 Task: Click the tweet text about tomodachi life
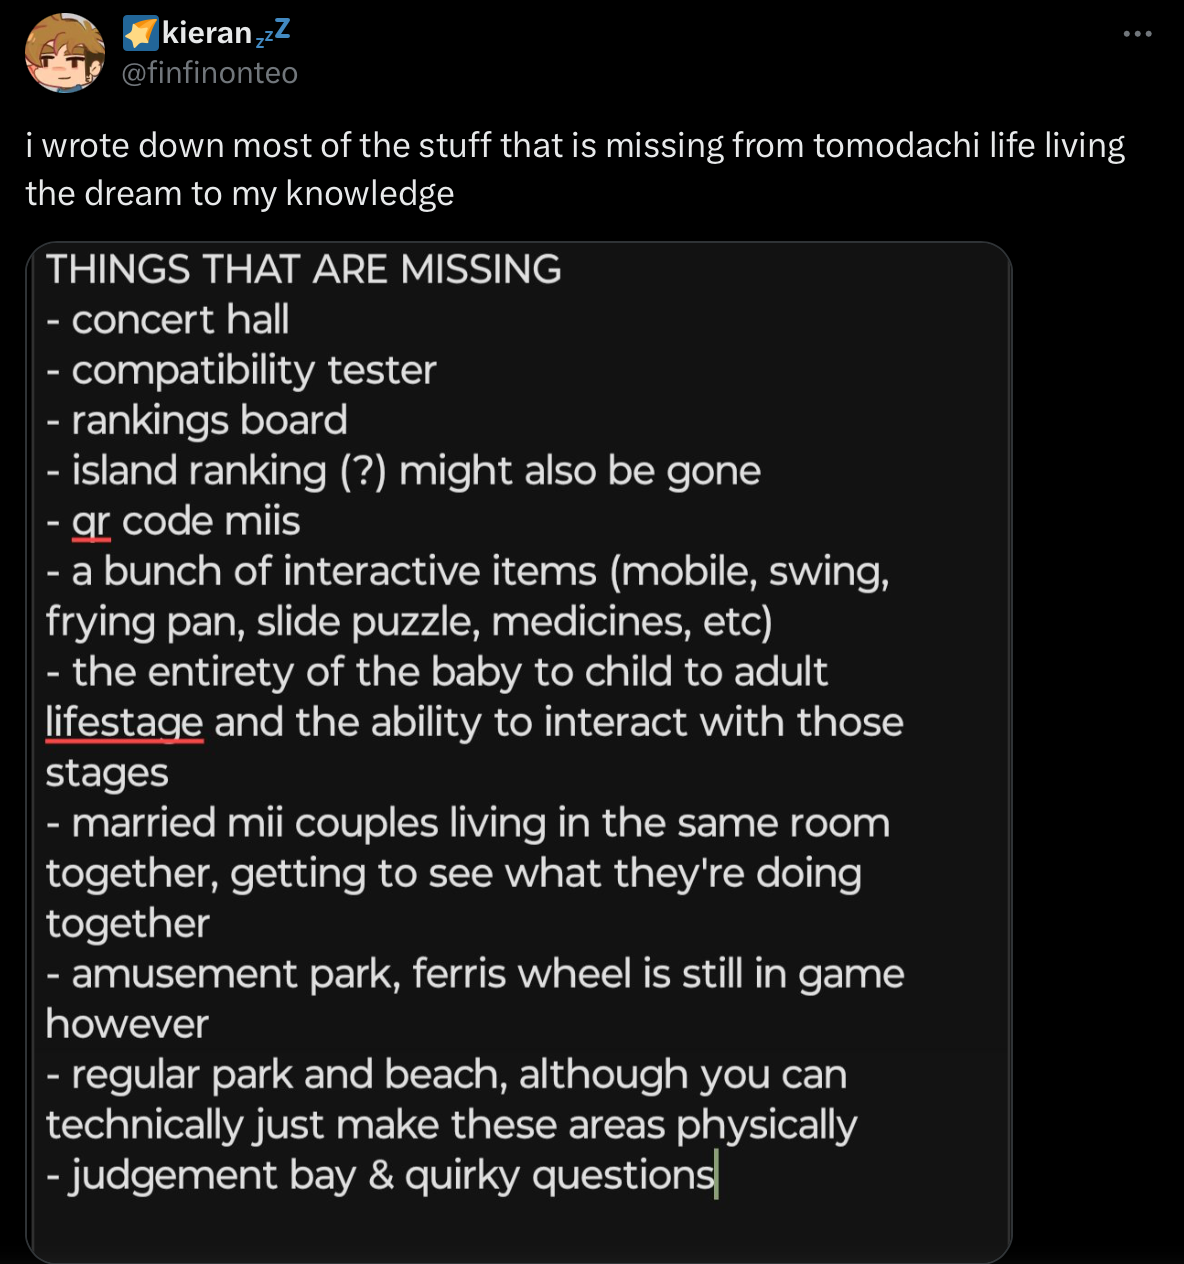575,169
